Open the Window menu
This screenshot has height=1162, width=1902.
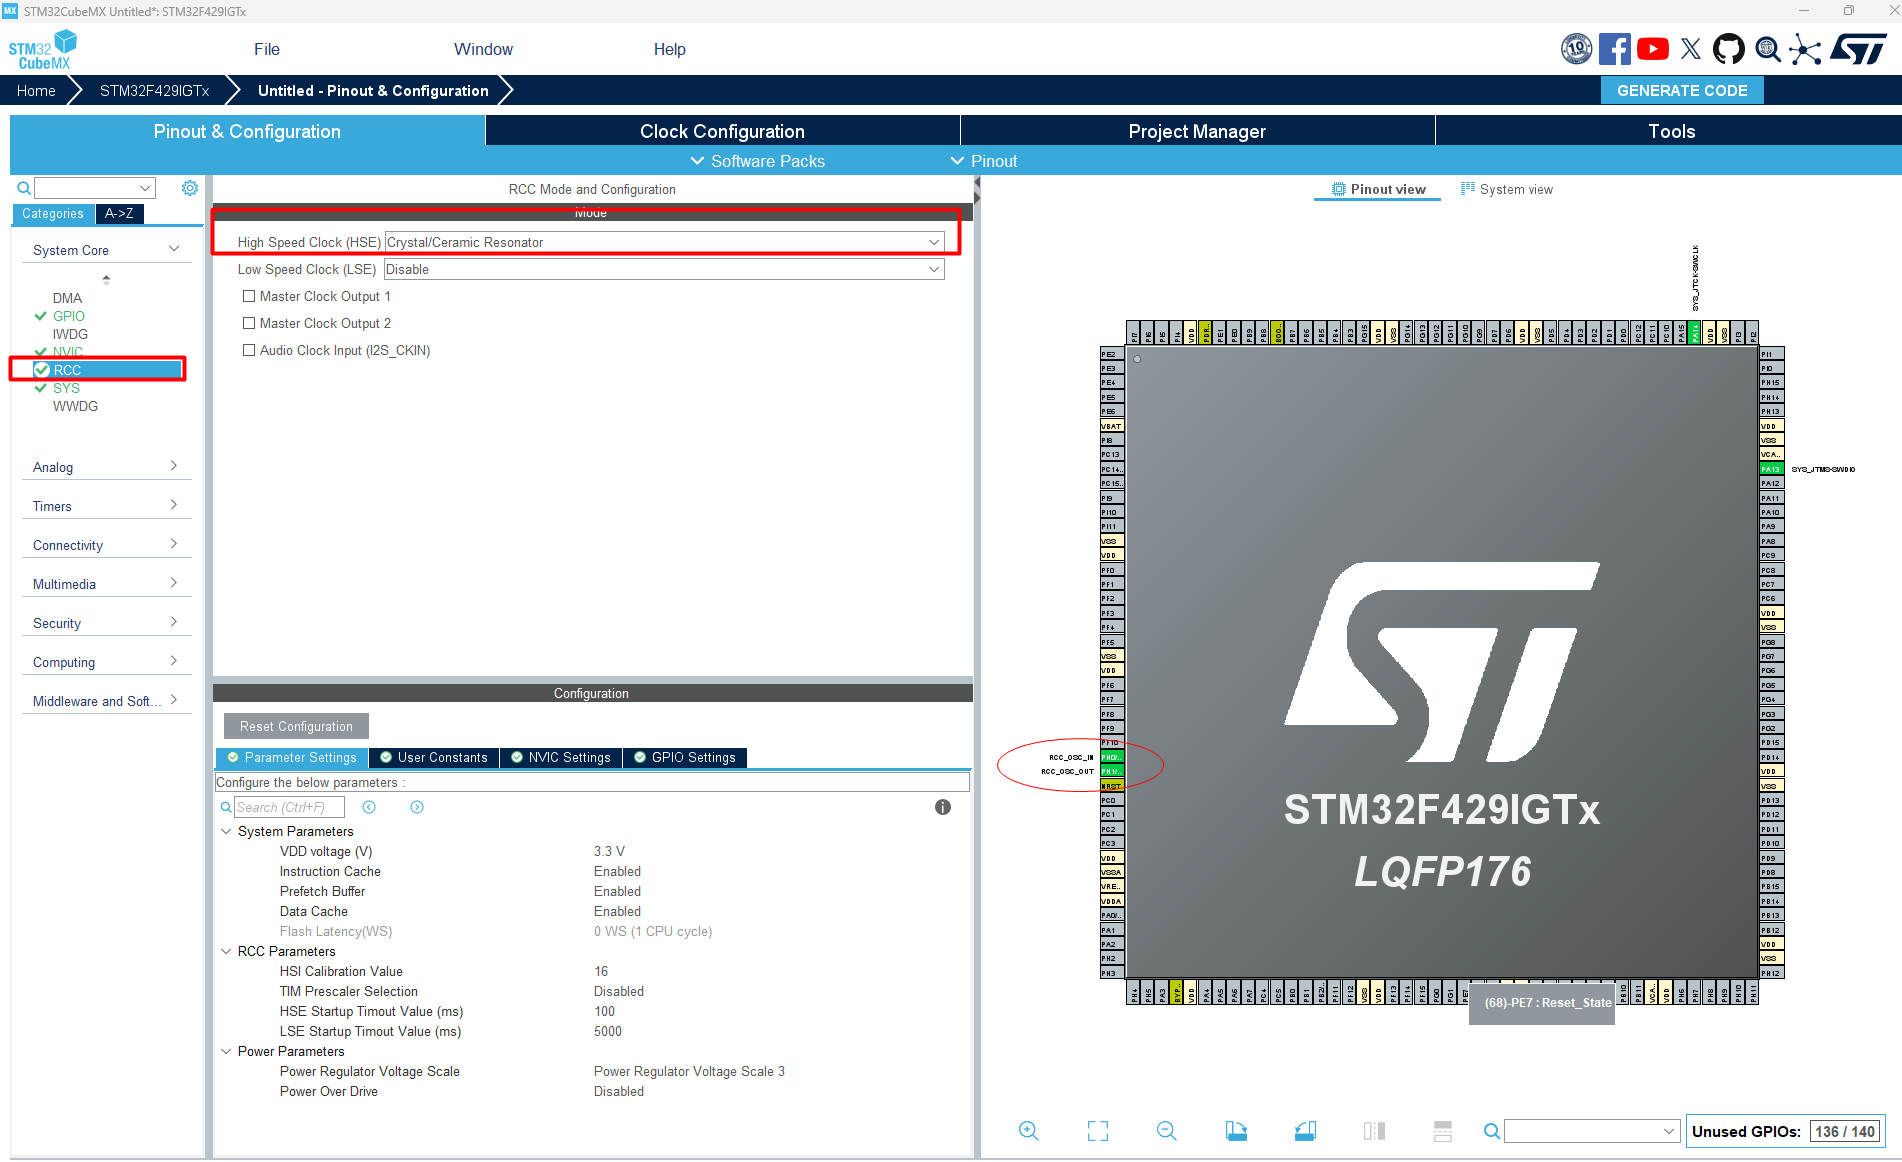483,49
